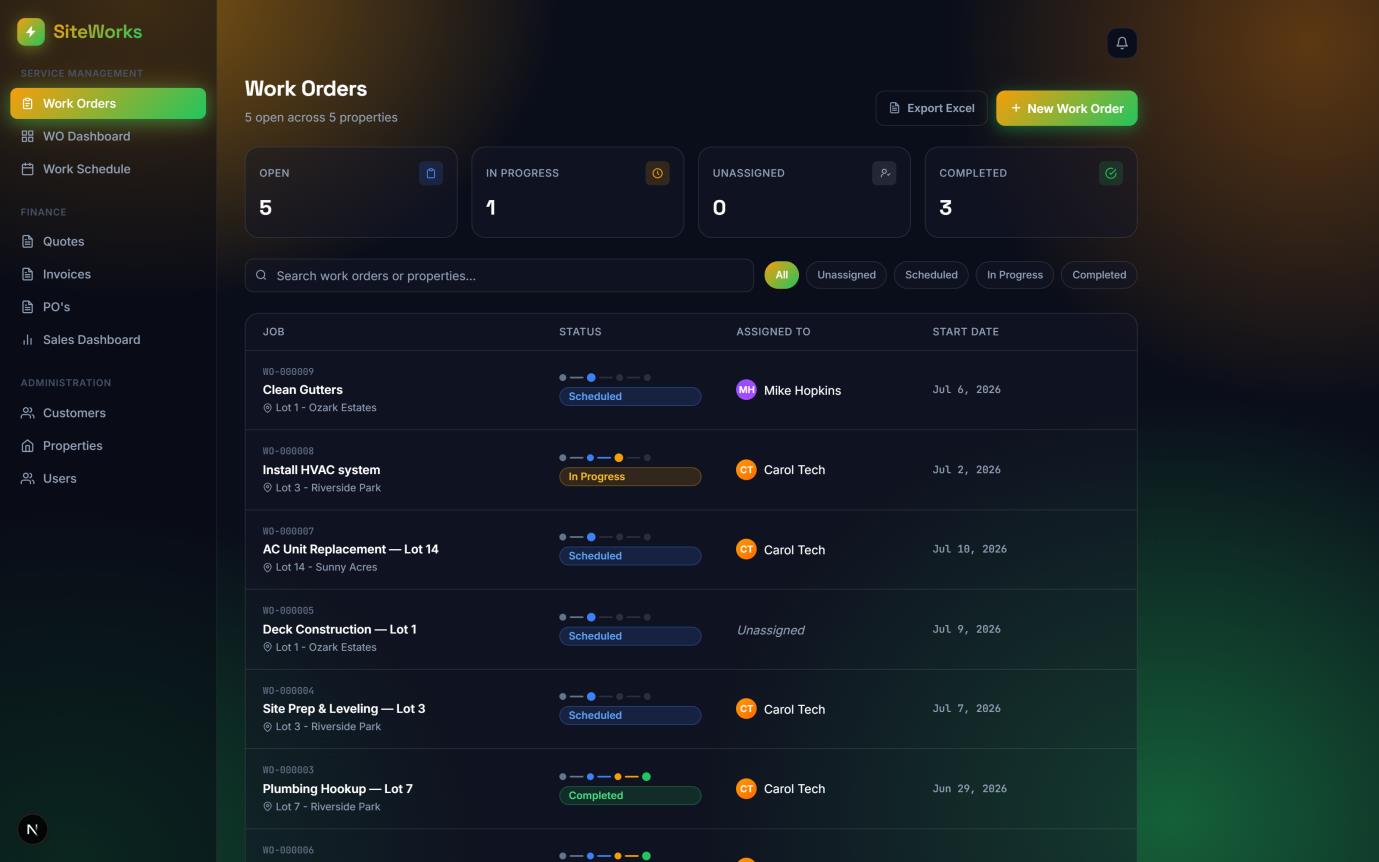Viewport: 1379px width, 862px height.
Task: Click the Completed stat card
Action: pyautogui.click(x=1031, y=192)
